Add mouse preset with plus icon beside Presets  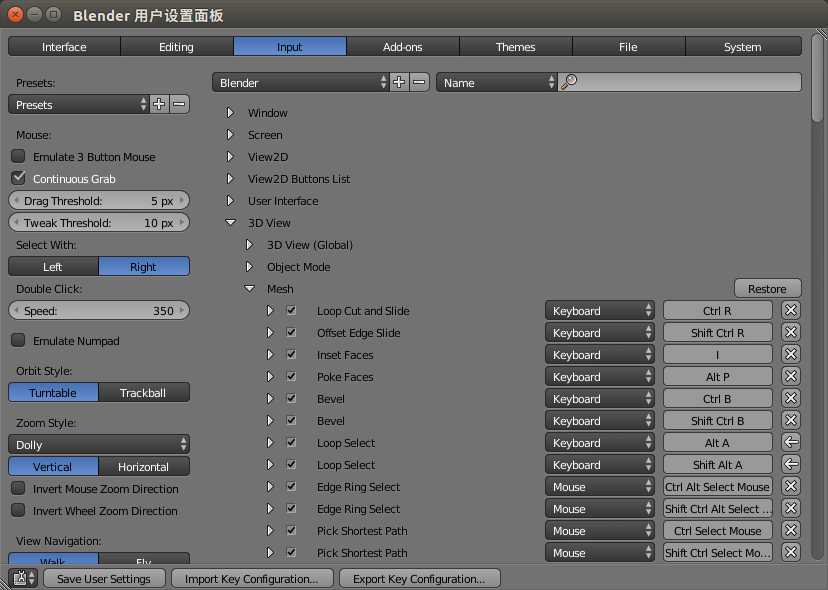pos(159,105)
